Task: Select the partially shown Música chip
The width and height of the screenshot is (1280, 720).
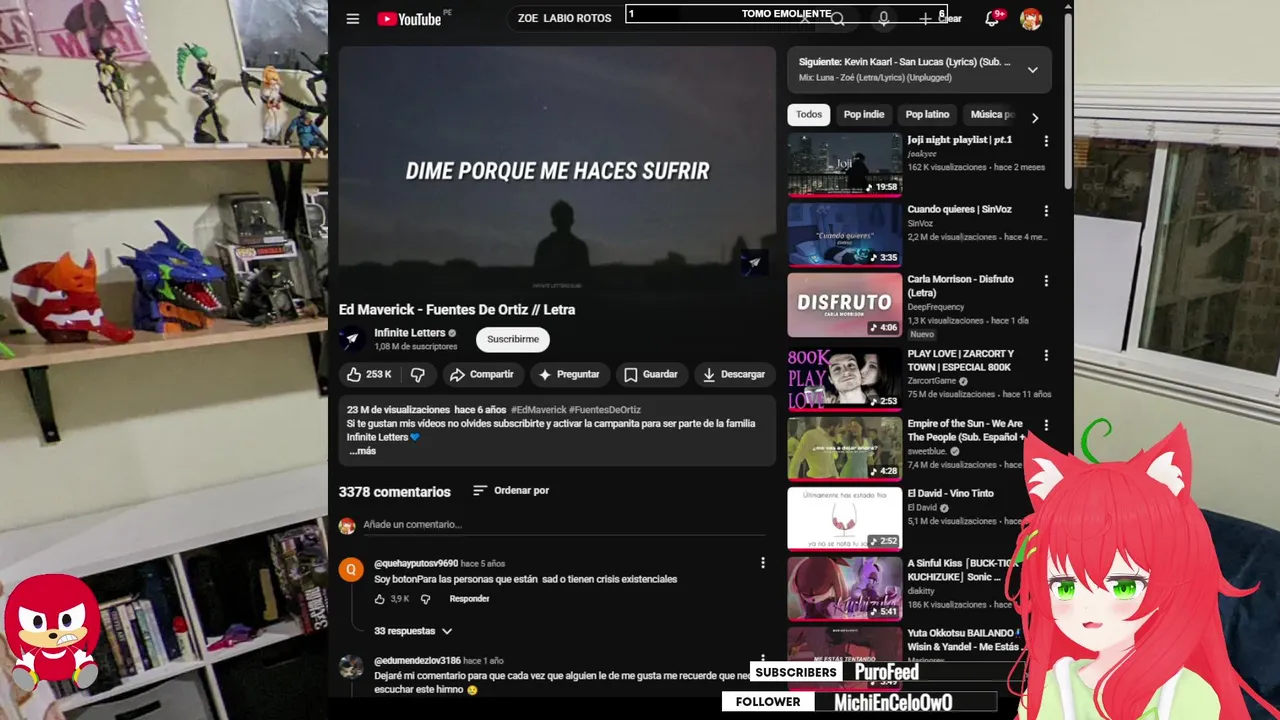Action: (991, 114)
